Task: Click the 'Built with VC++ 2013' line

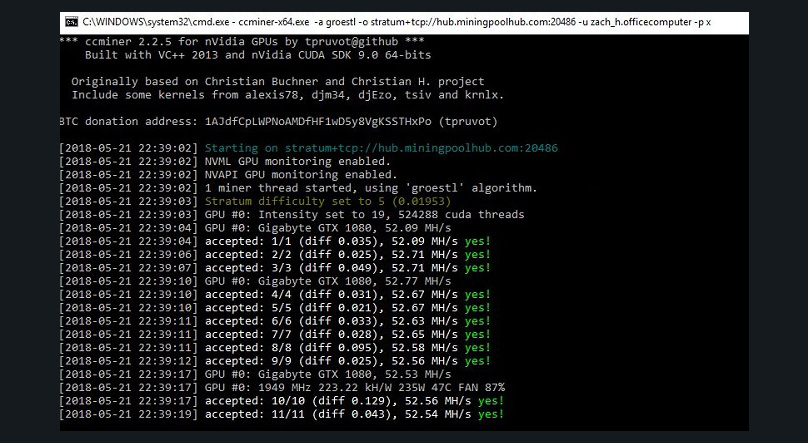Action: tap(258, 55)
